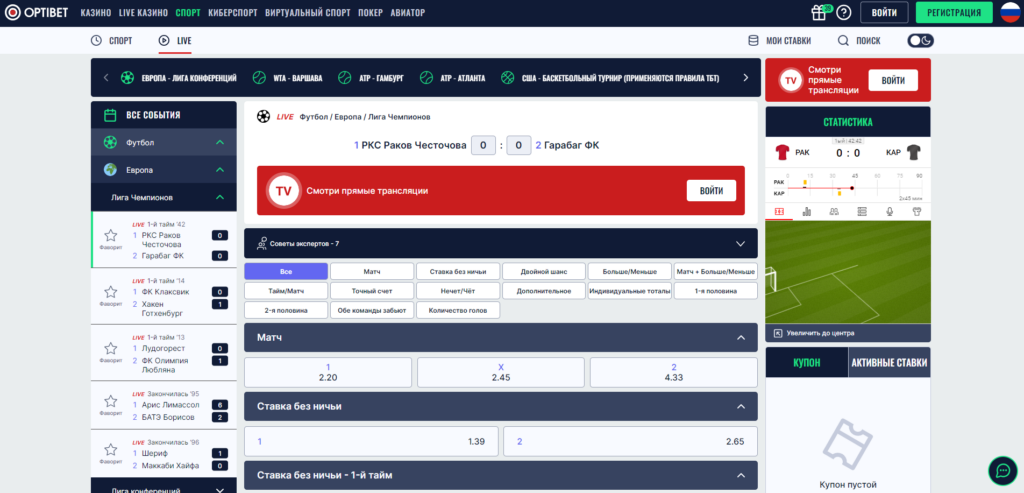This screenshot has width=1024, height=493.
Task: Collapse Ставка без ничьи - 1-й тайм section
Action: tap(741, 475)
